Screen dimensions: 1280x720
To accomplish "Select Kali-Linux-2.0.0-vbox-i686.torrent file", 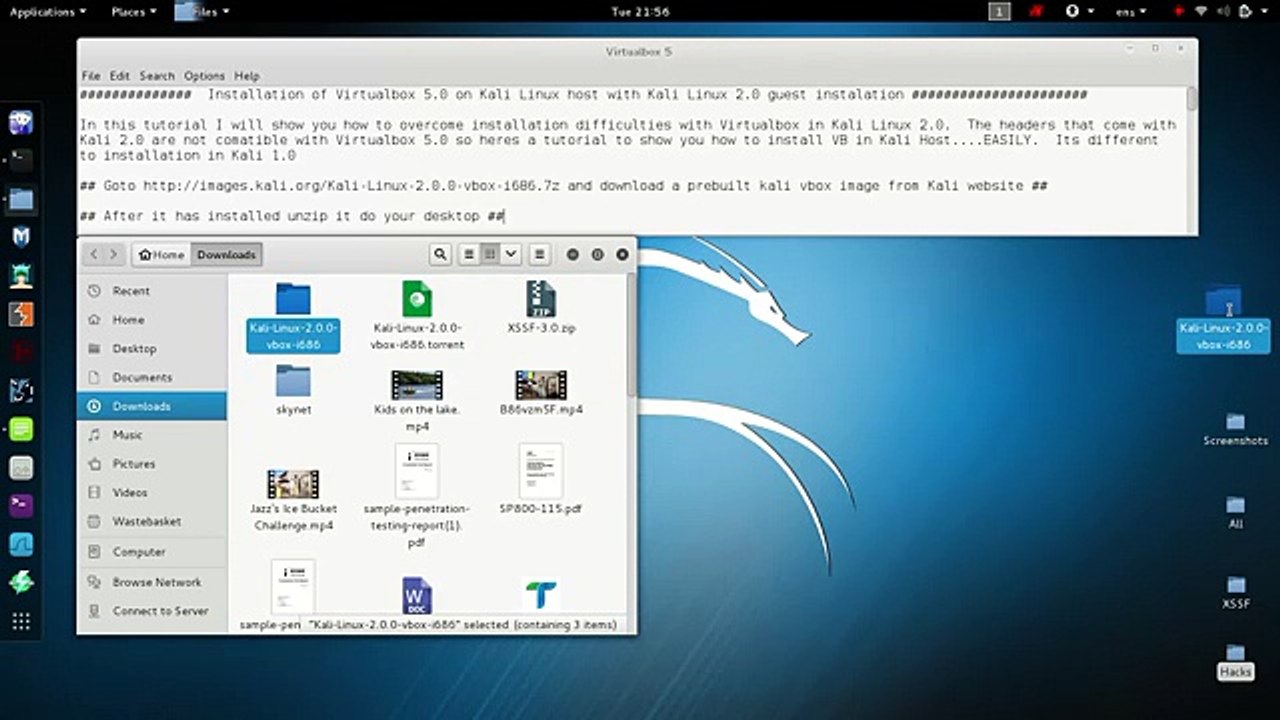I will coord(417,316).
